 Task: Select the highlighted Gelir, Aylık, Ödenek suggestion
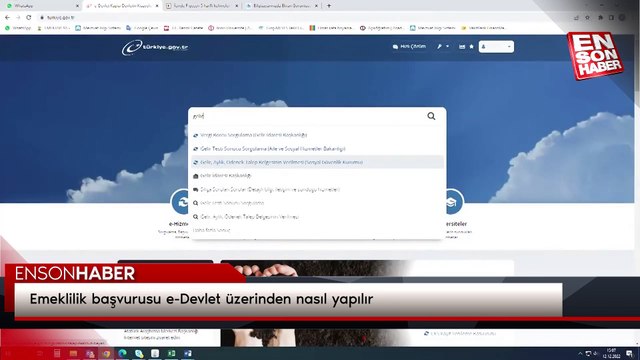(318, 162)
